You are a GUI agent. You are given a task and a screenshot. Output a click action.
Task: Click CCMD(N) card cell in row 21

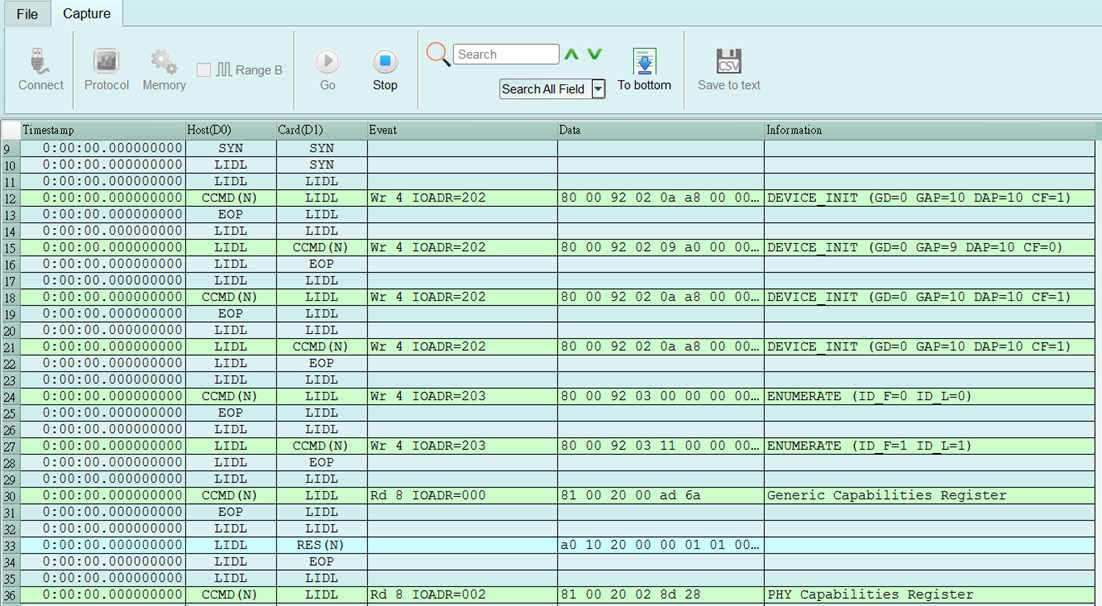click(322, 347)
